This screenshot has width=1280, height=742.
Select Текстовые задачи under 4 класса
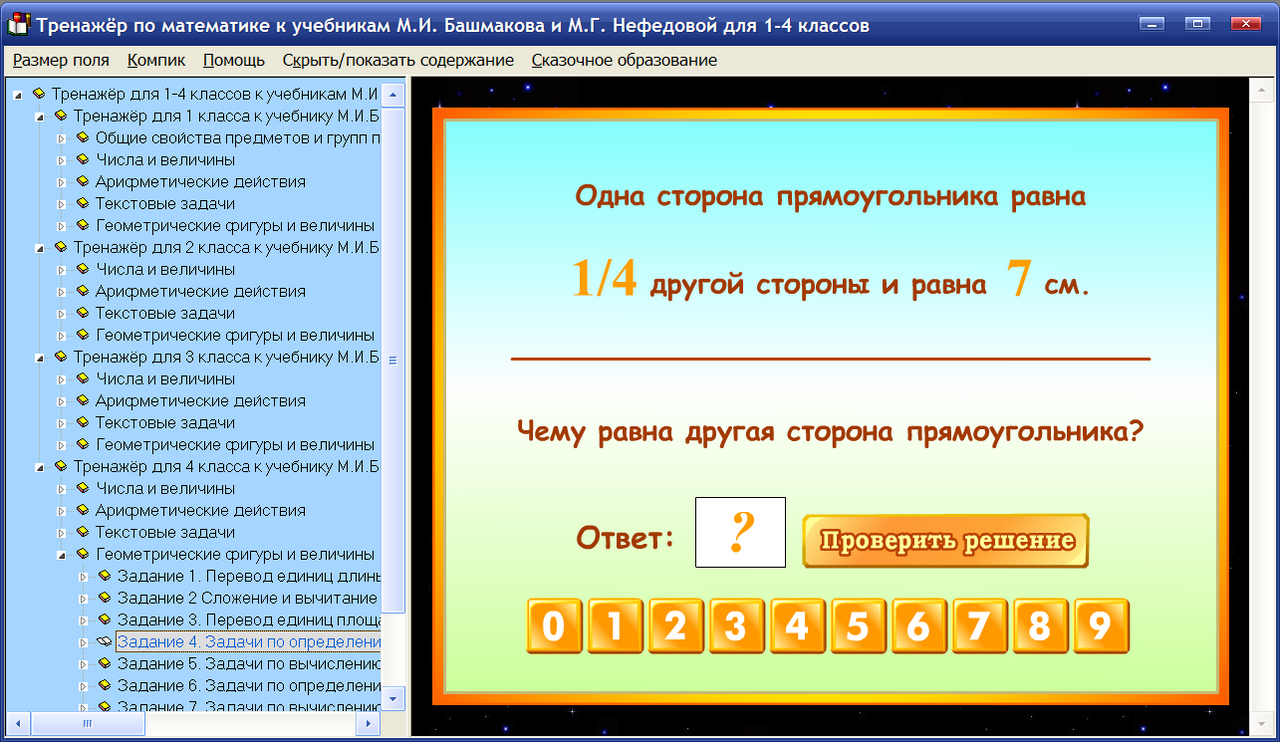click(x=165, y=532)
